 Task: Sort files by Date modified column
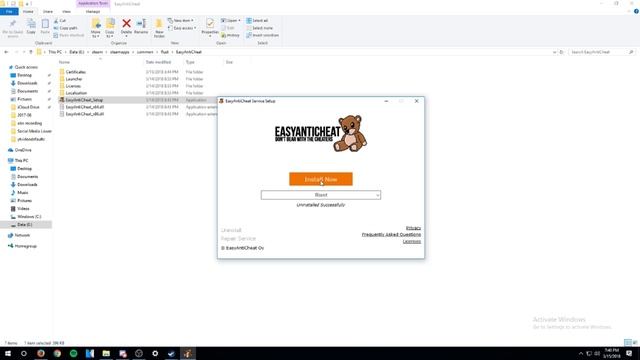coord(158,62)
